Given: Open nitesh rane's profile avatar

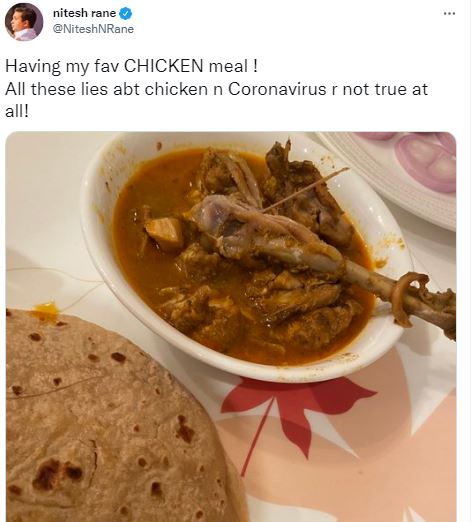Looking at the screenshot, I should pos(24,22).
